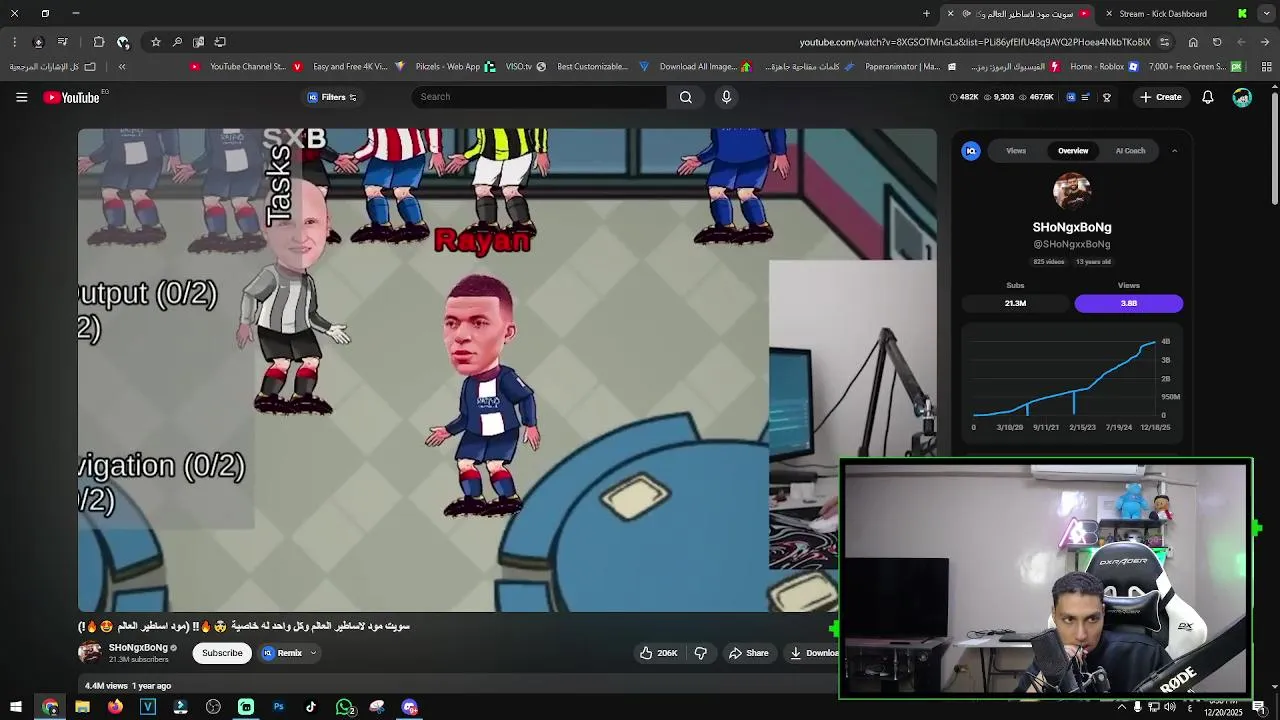This screenshot has height=720, width=1280.
Task: Open SHoNgxBoNg channel name link
Action: [138, 648]
